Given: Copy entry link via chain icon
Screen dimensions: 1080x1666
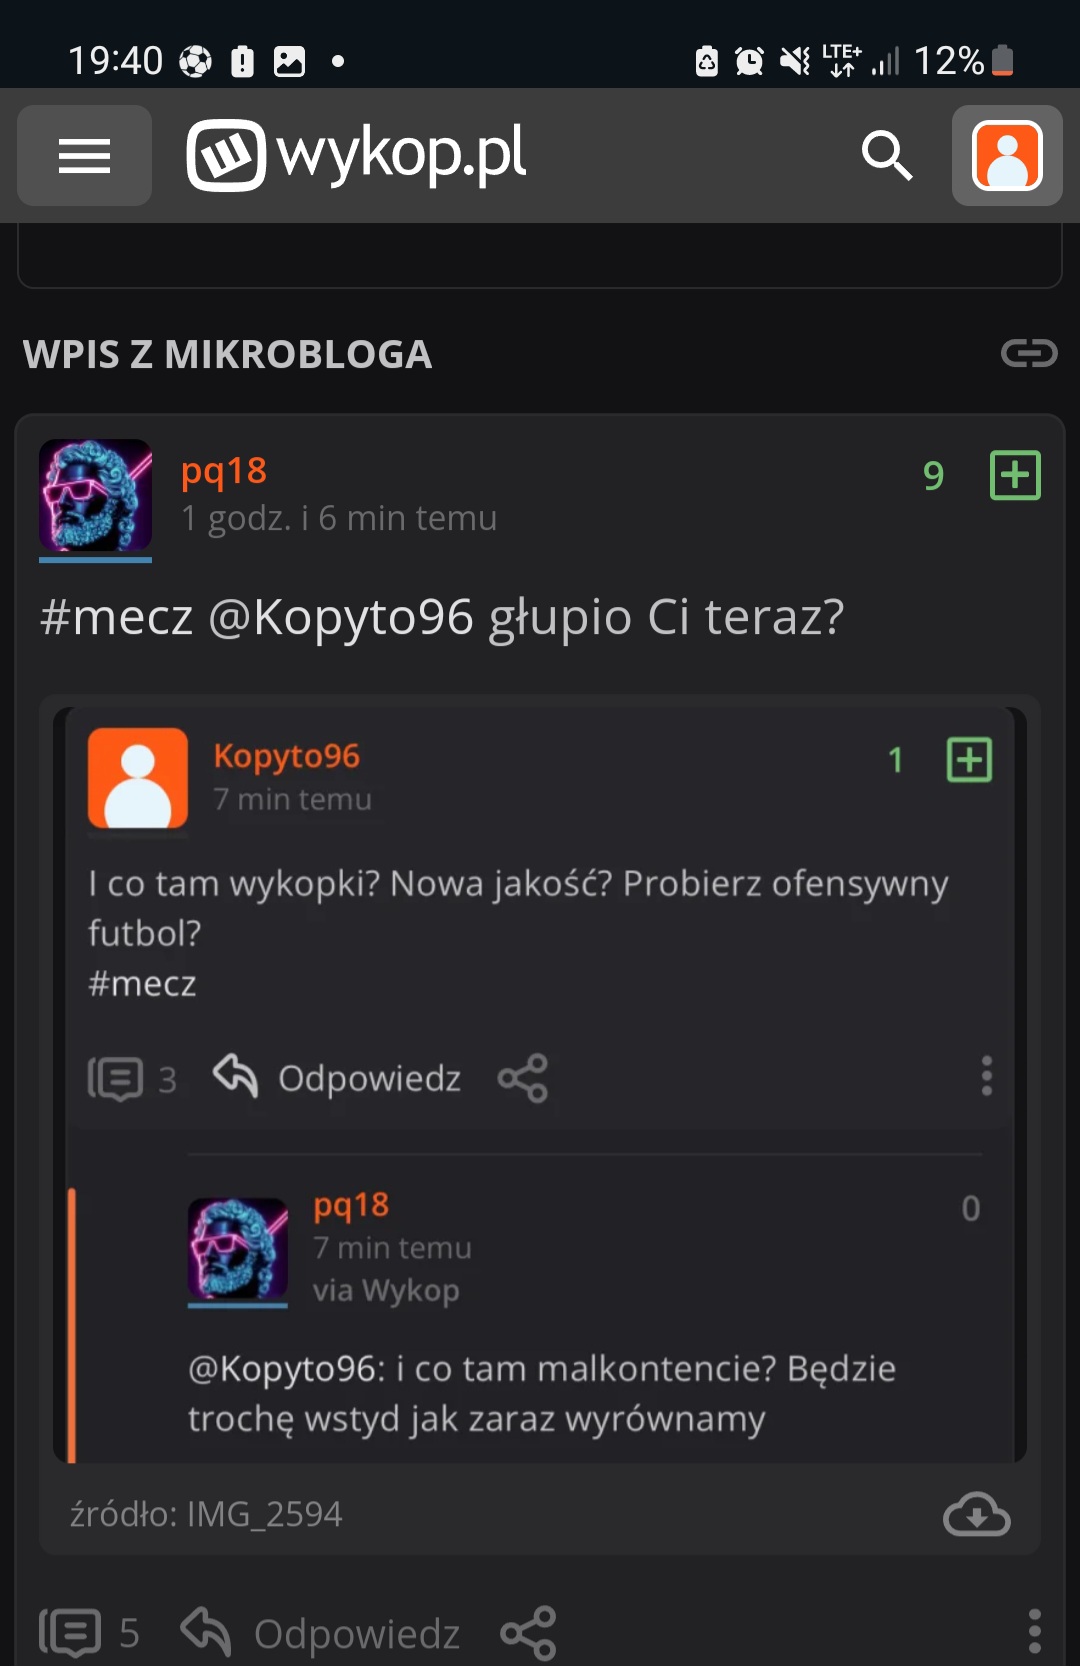Looking at the screenshot, I should coord(1029,353).
